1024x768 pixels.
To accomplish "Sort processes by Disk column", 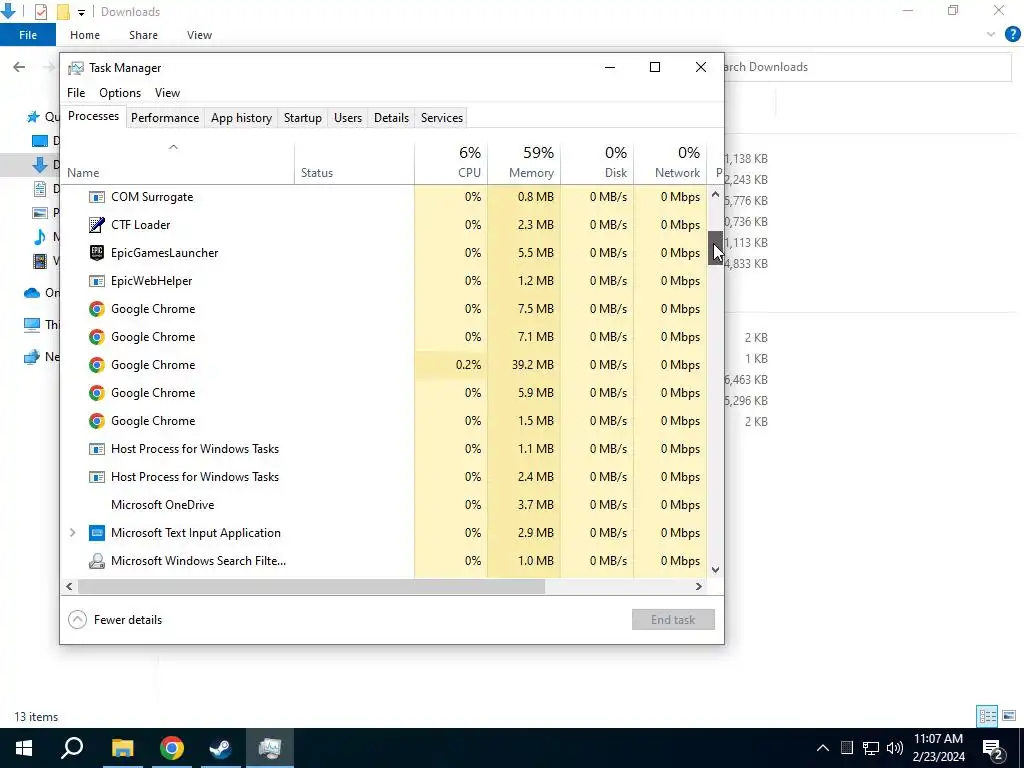I will (597, 162).
